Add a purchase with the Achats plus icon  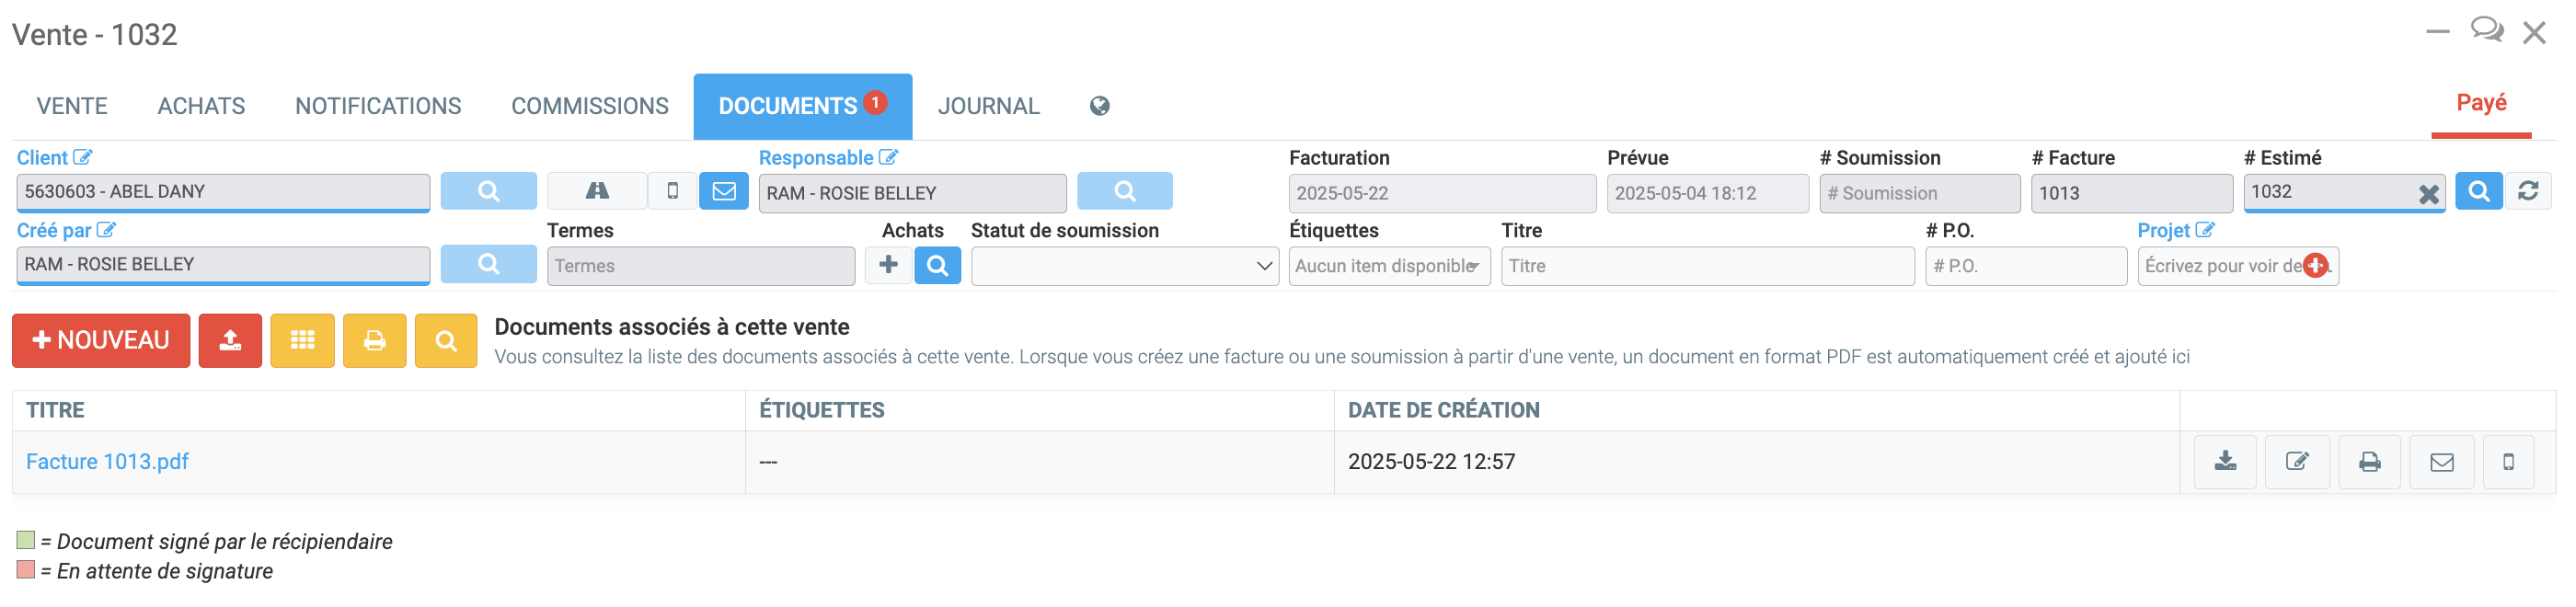click(x=888, y=265)
